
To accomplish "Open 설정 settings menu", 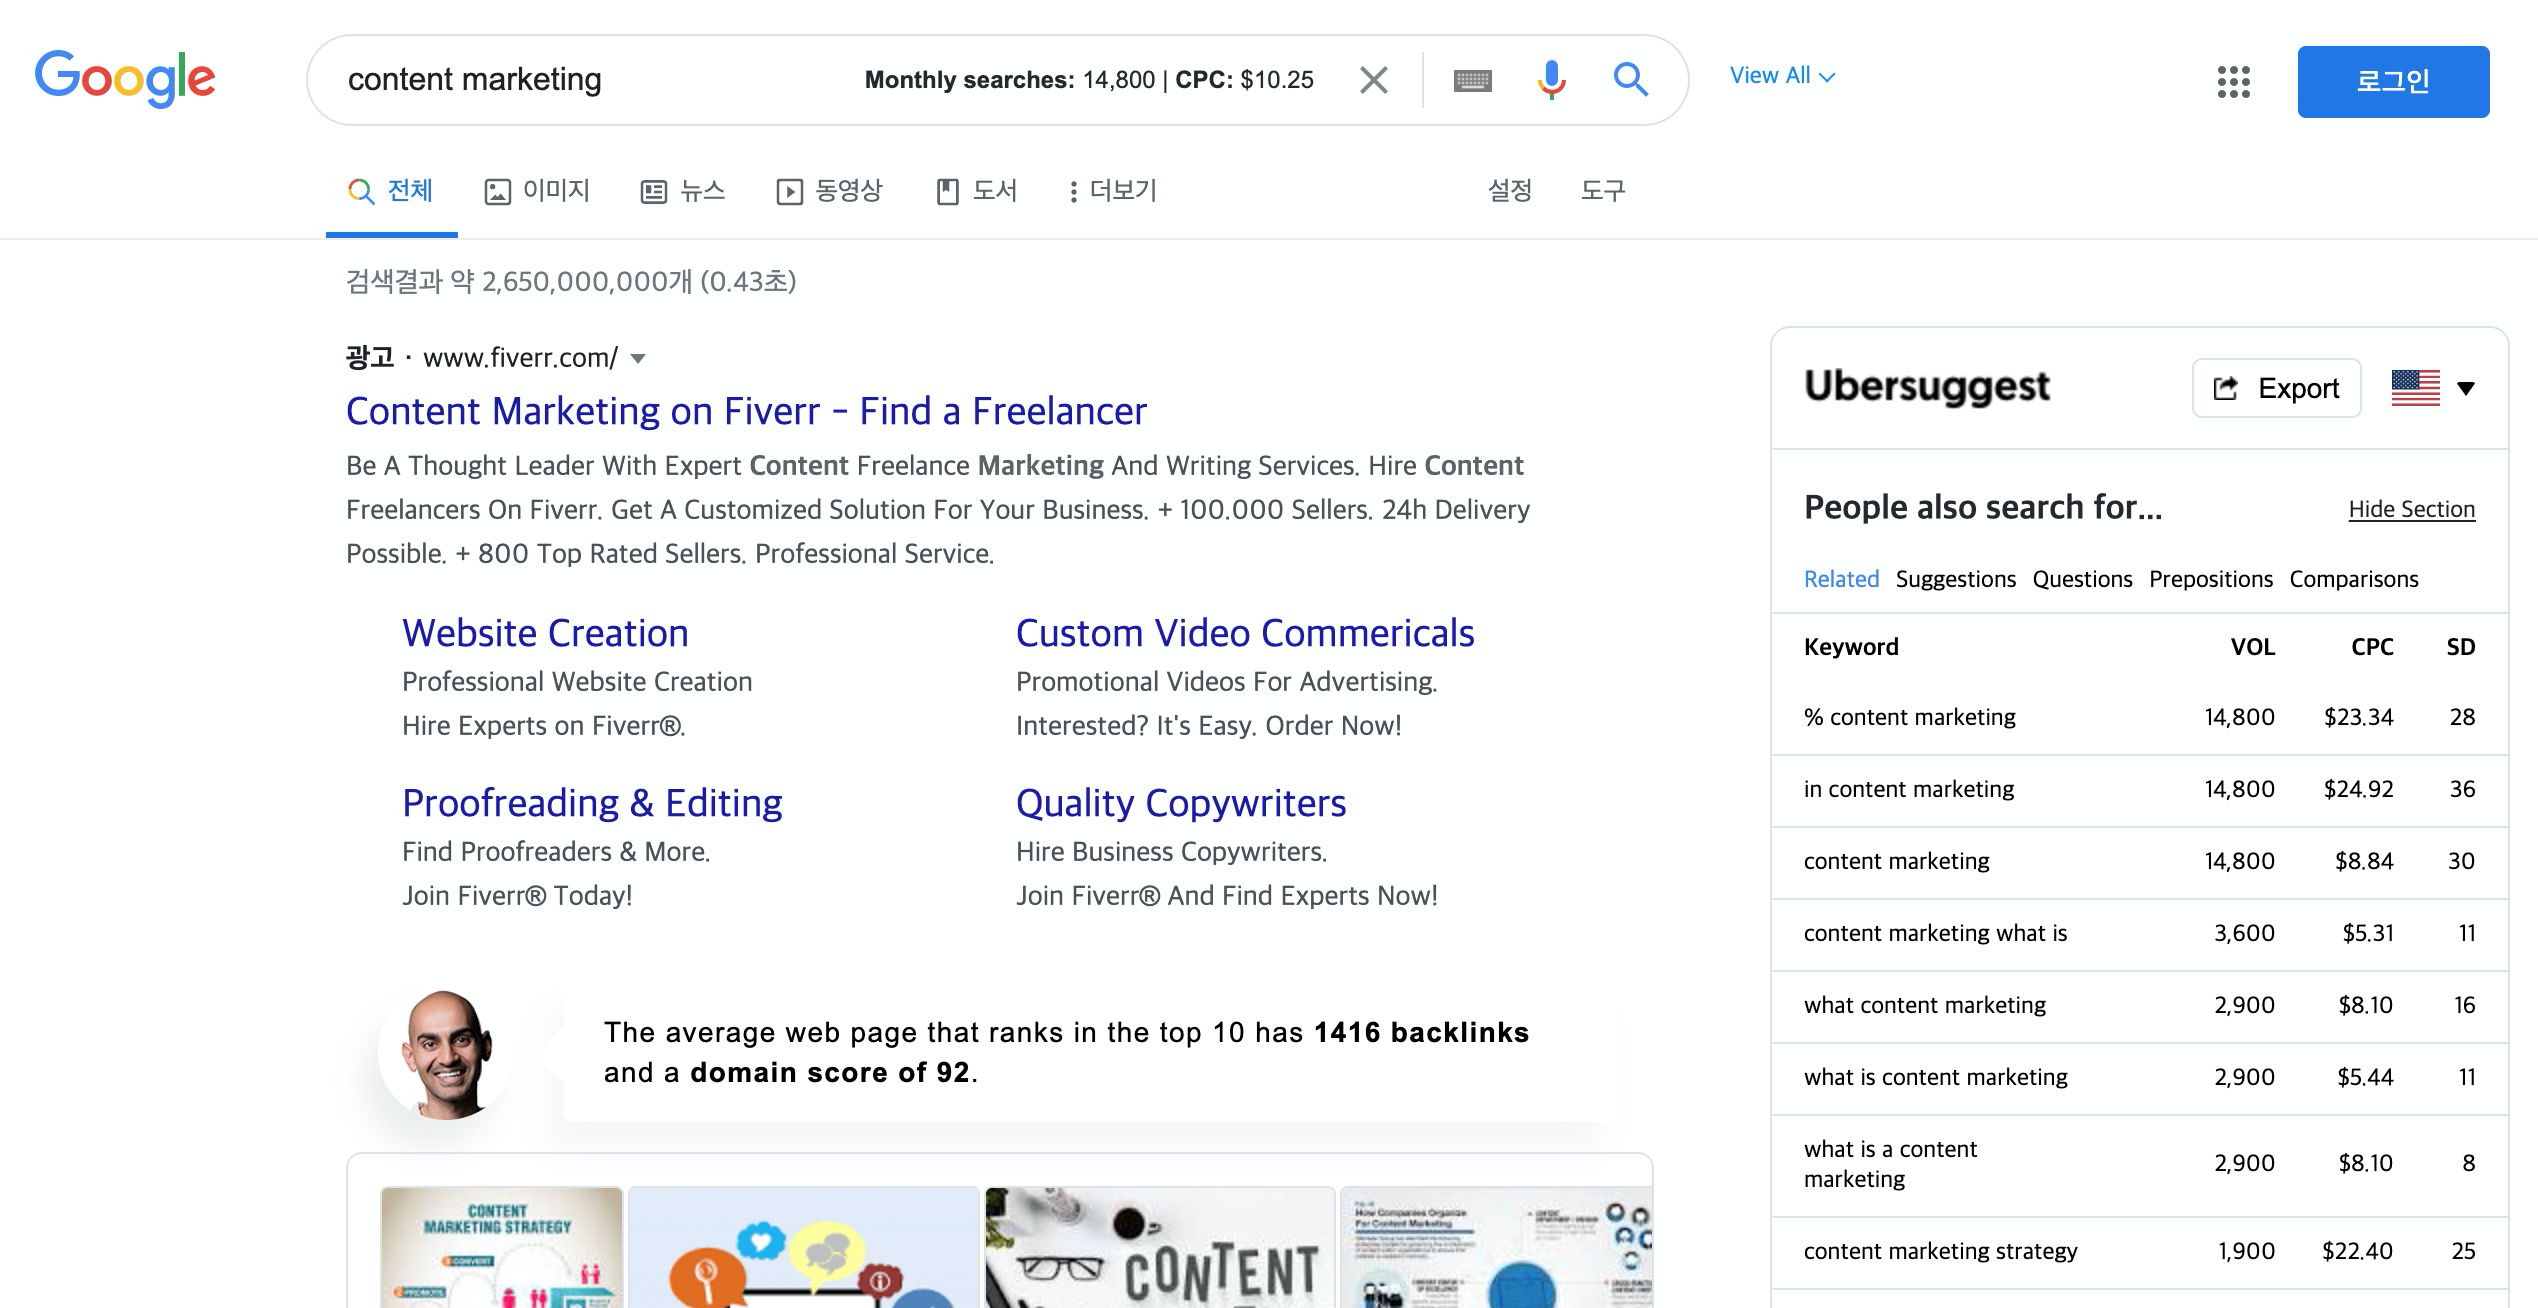I will [x=1510, y=190].
